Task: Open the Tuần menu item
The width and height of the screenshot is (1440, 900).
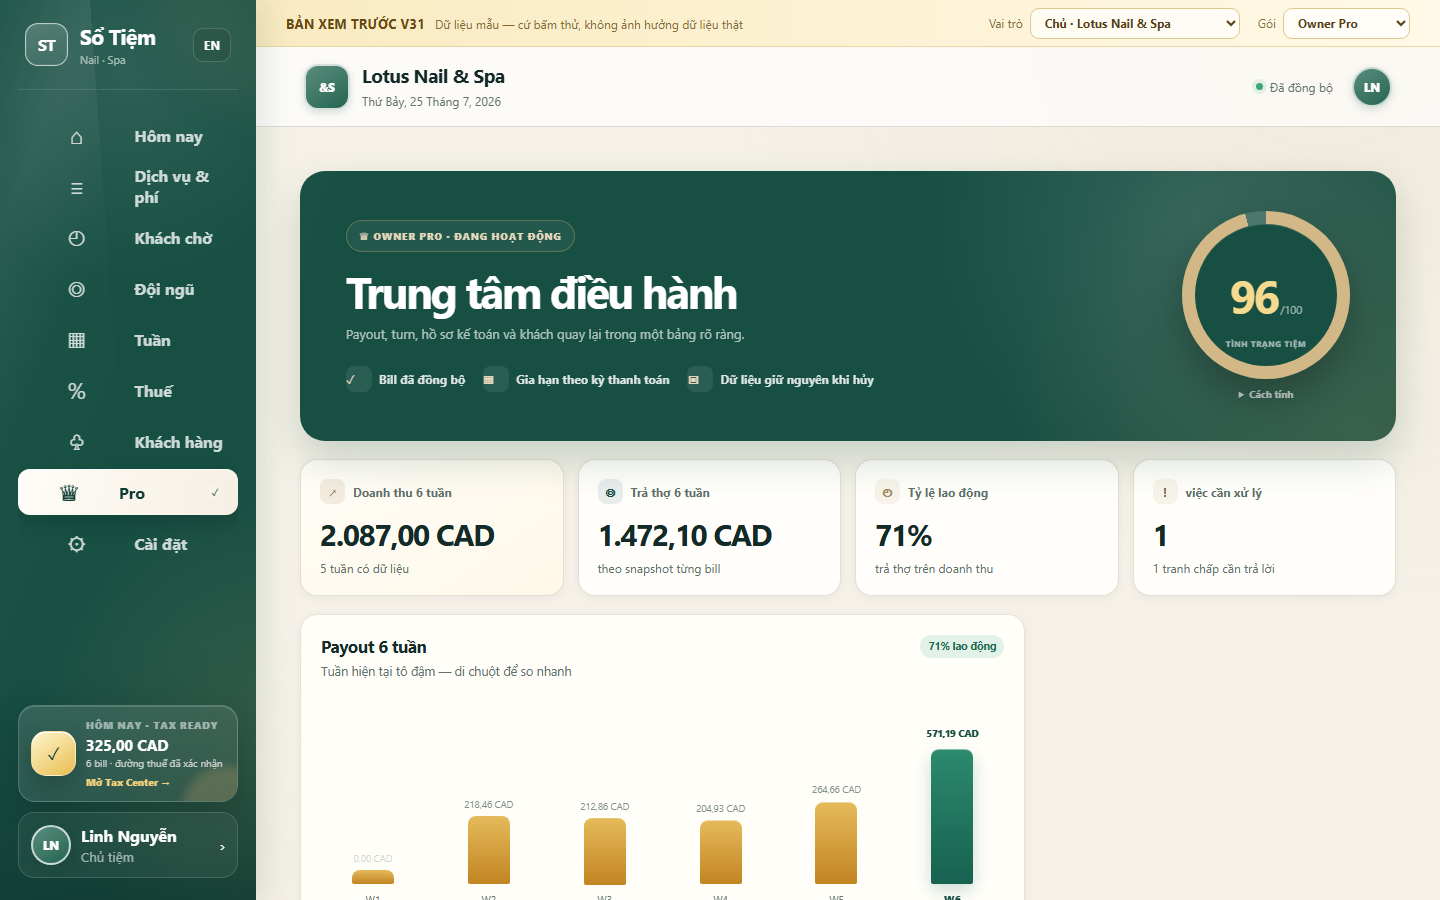Action: pos(128,341)
